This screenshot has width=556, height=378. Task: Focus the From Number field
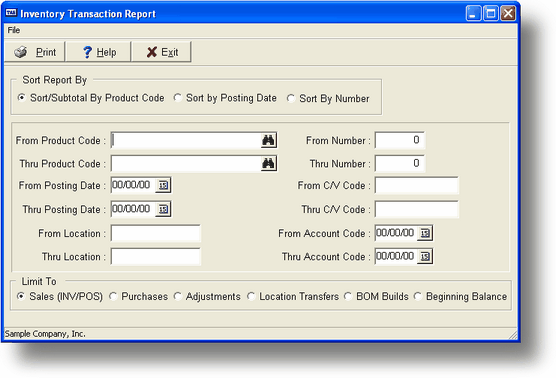[x=400, y=140]
